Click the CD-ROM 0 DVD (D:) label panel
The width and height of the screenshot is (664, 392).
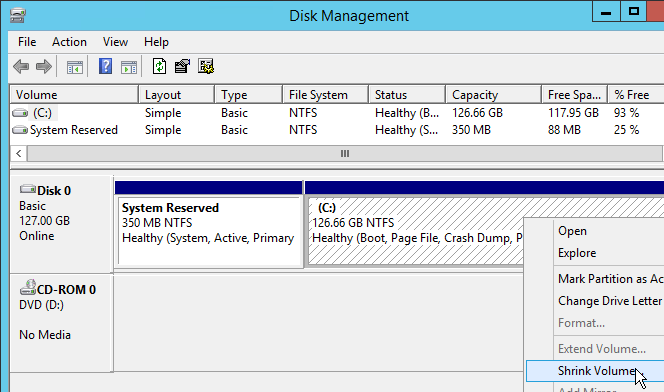tap(62, 323)
